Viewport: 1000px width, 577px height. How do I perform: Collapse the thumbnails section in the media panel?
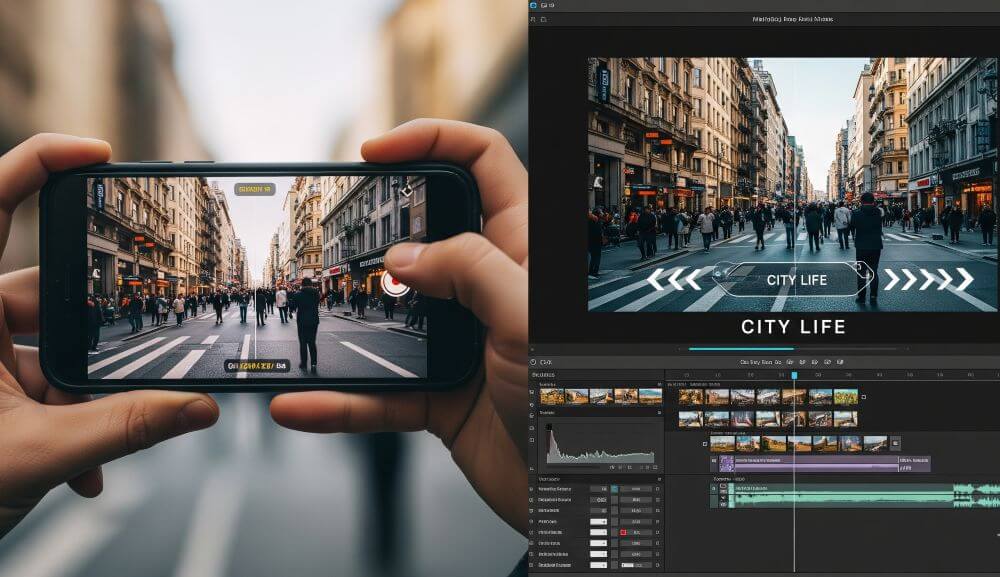(658, 385)
